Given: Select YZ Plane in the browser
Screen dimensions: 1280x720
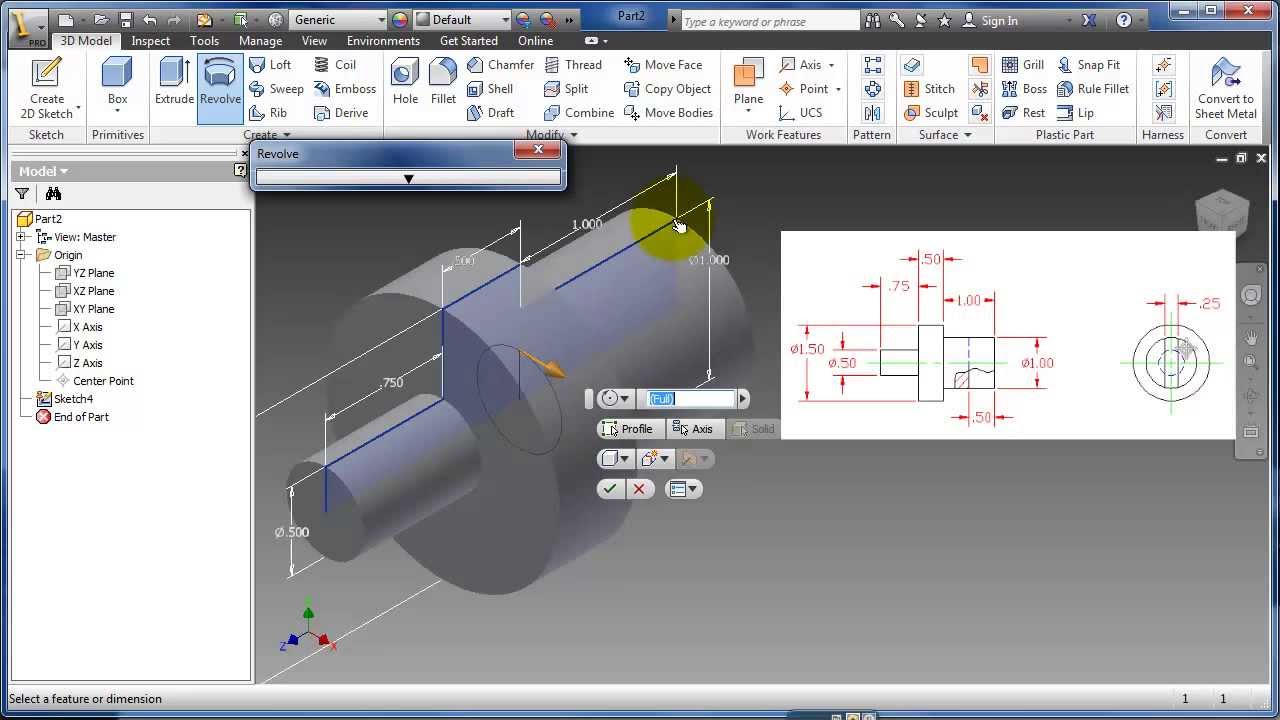Looking at the screenshot, I should click(84, 273).
